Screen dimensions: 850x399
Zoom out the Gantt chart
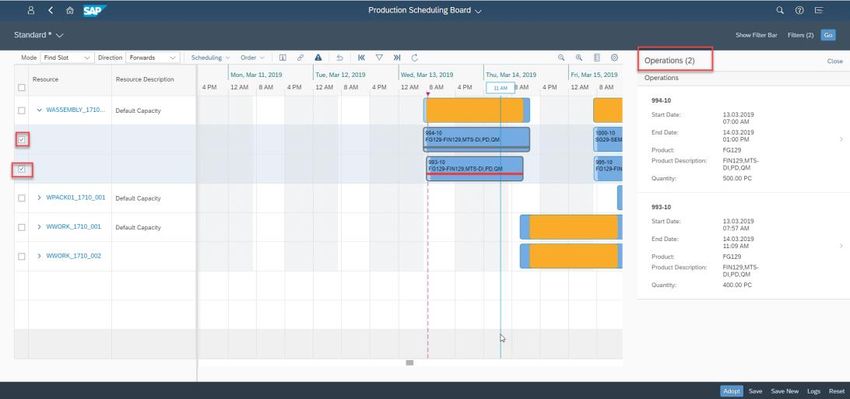[562, 57]
